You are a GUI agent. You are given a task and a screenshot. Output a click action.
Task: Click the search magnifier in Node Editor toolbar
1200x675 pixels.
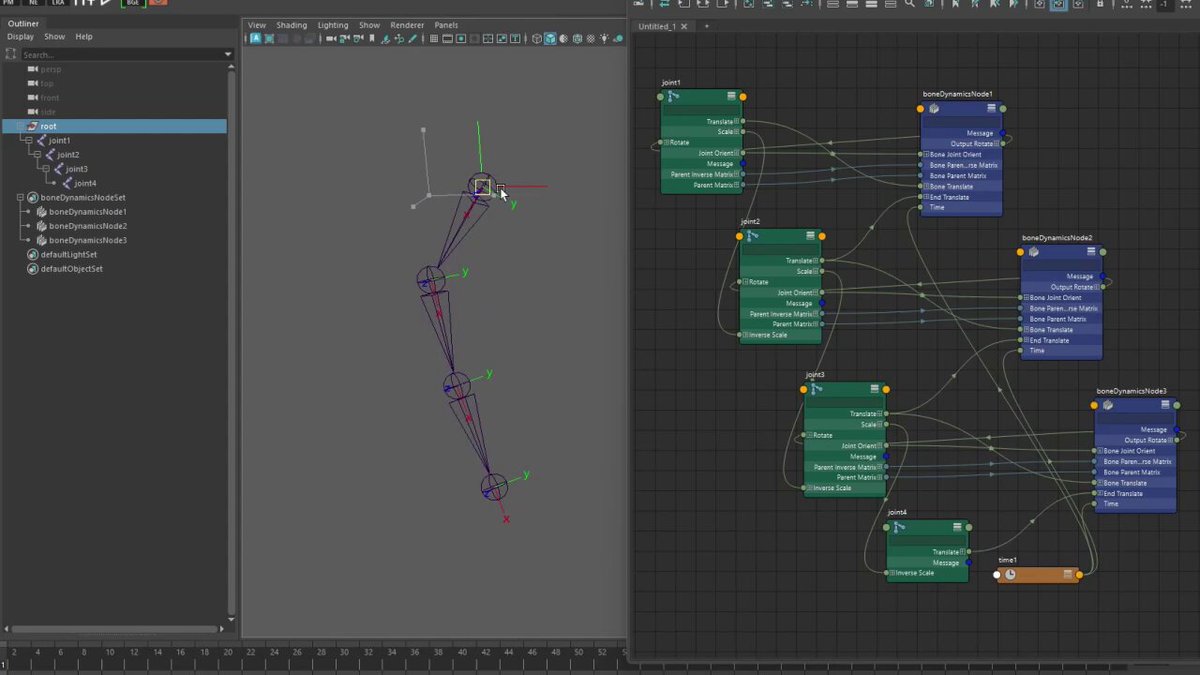click(x=909, y=4)
